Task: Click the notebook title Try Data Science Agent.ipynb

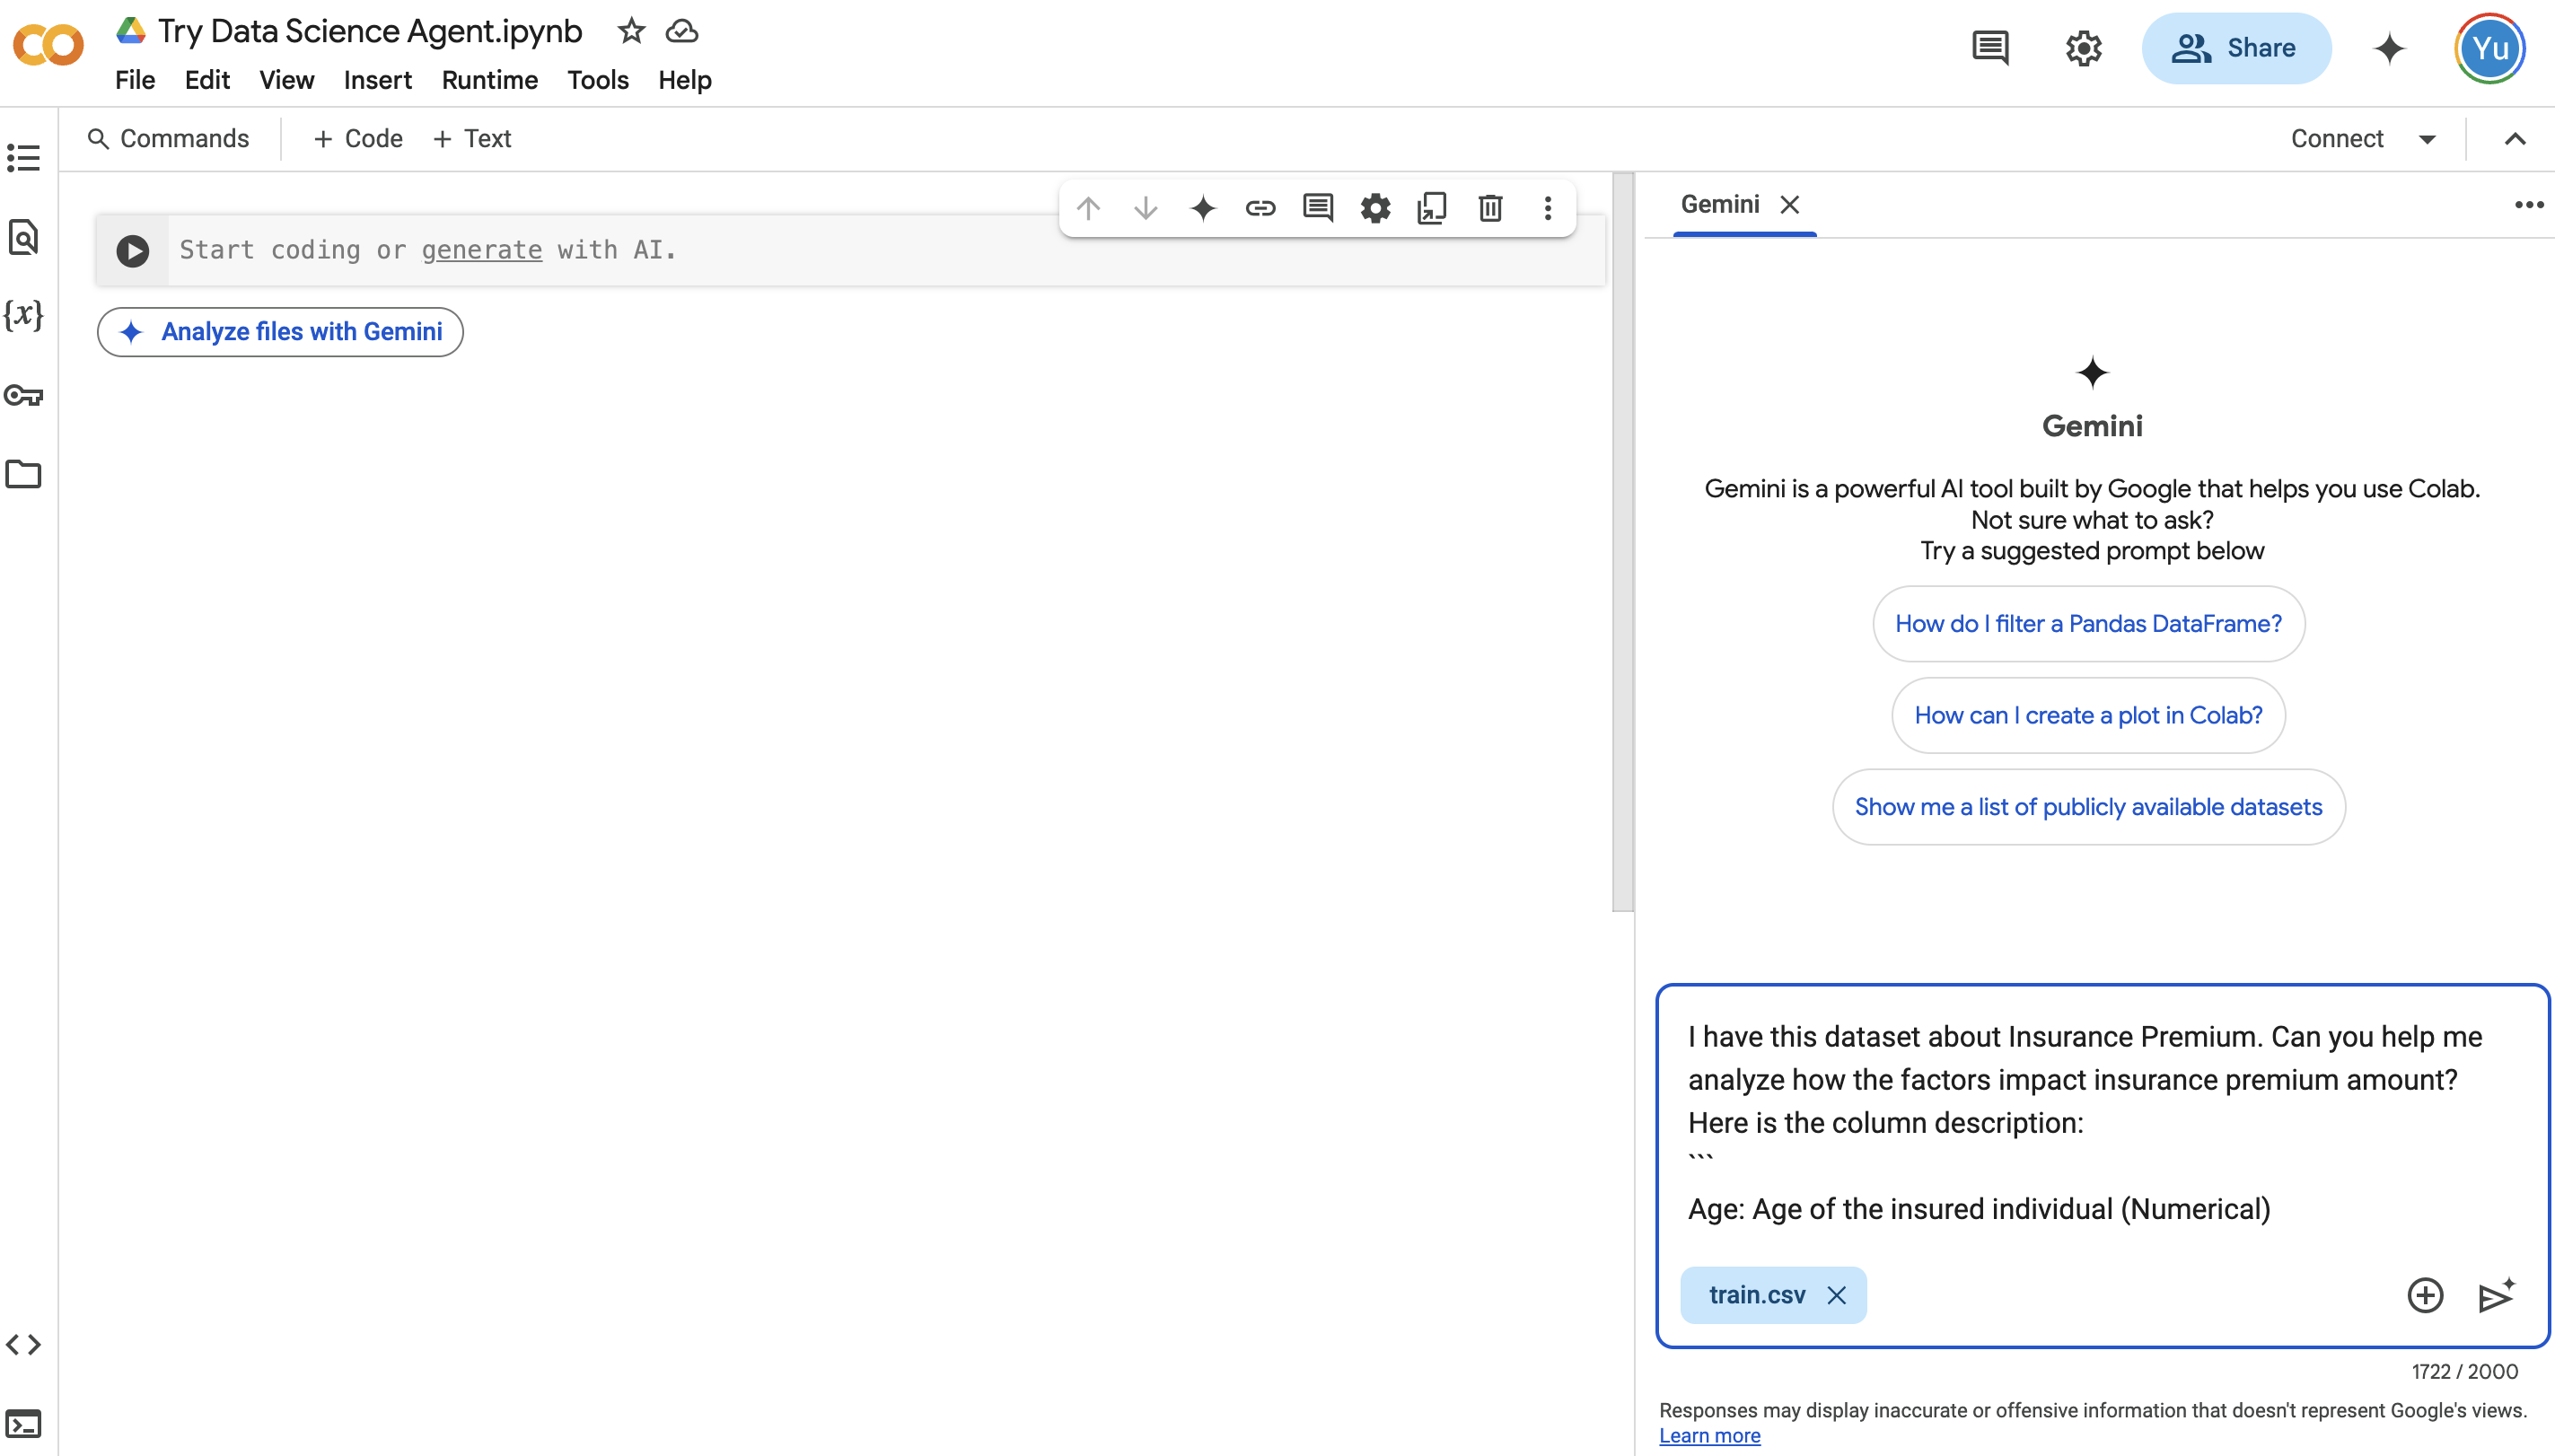Action: click(x=370, y=31)
